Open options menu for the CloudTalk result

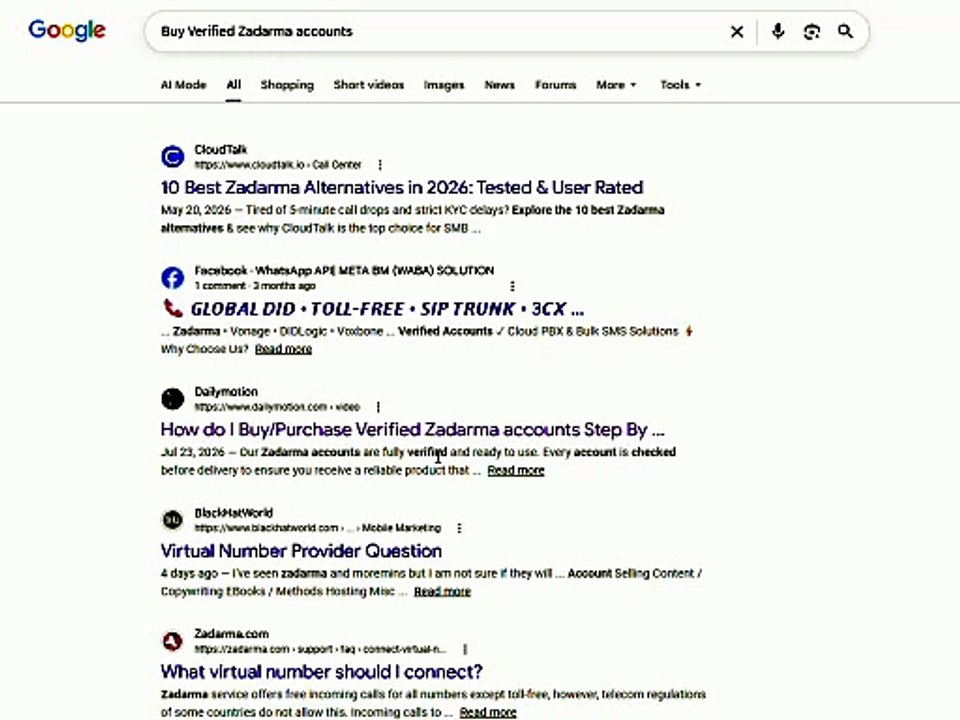pos(380,165)
